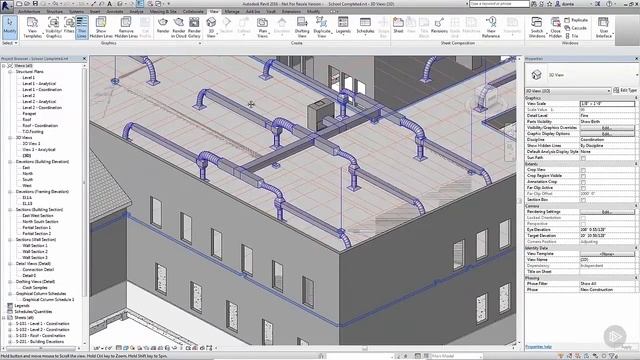Expand Structural Plans tree node
The image size is (640, 360).
[x=10, y=72]
